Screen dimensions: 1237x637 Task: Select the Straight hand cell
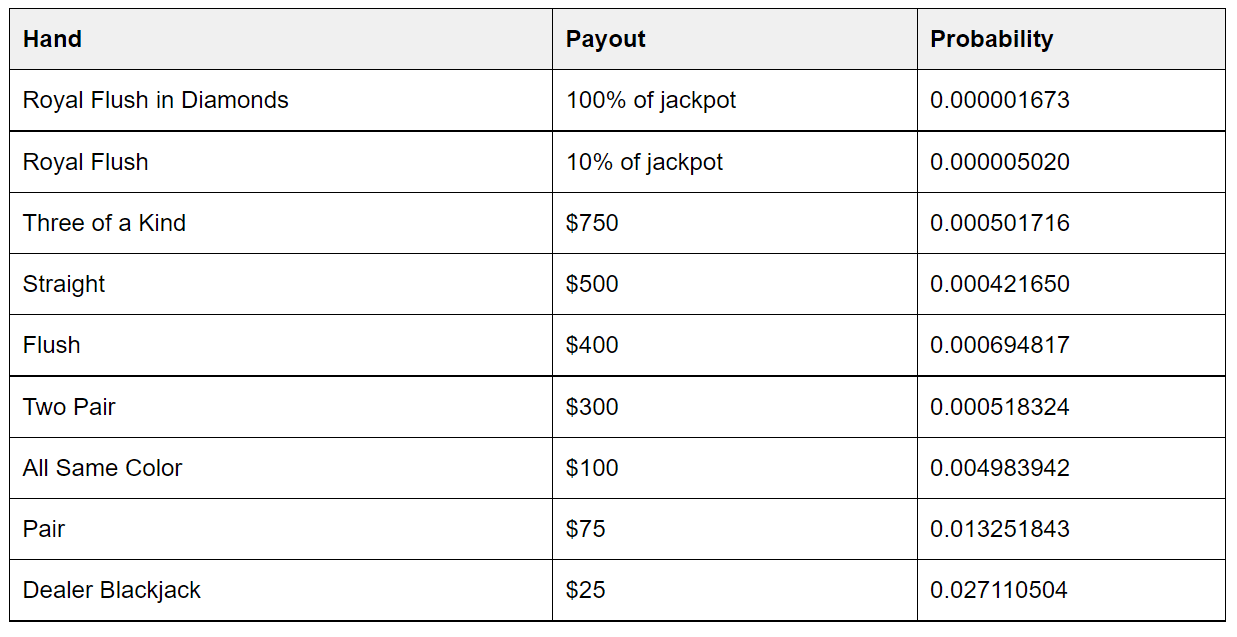click(281, 284)
